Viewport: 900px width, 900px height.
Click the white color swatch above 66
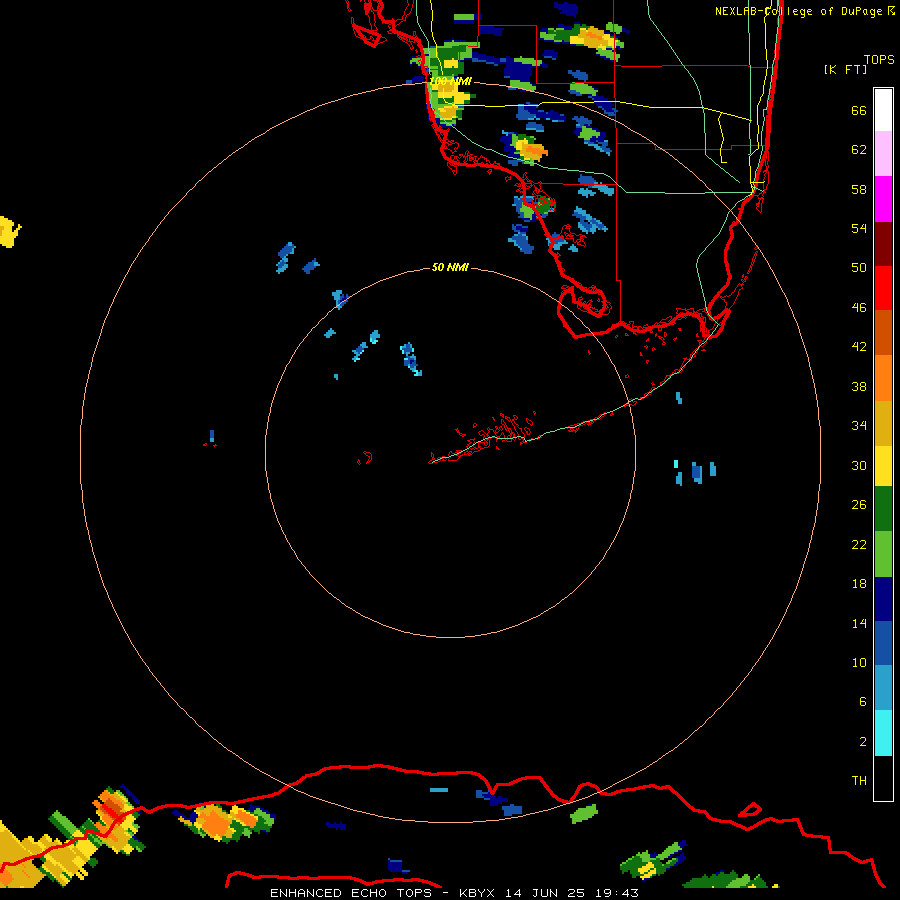[x=883, y=110]
